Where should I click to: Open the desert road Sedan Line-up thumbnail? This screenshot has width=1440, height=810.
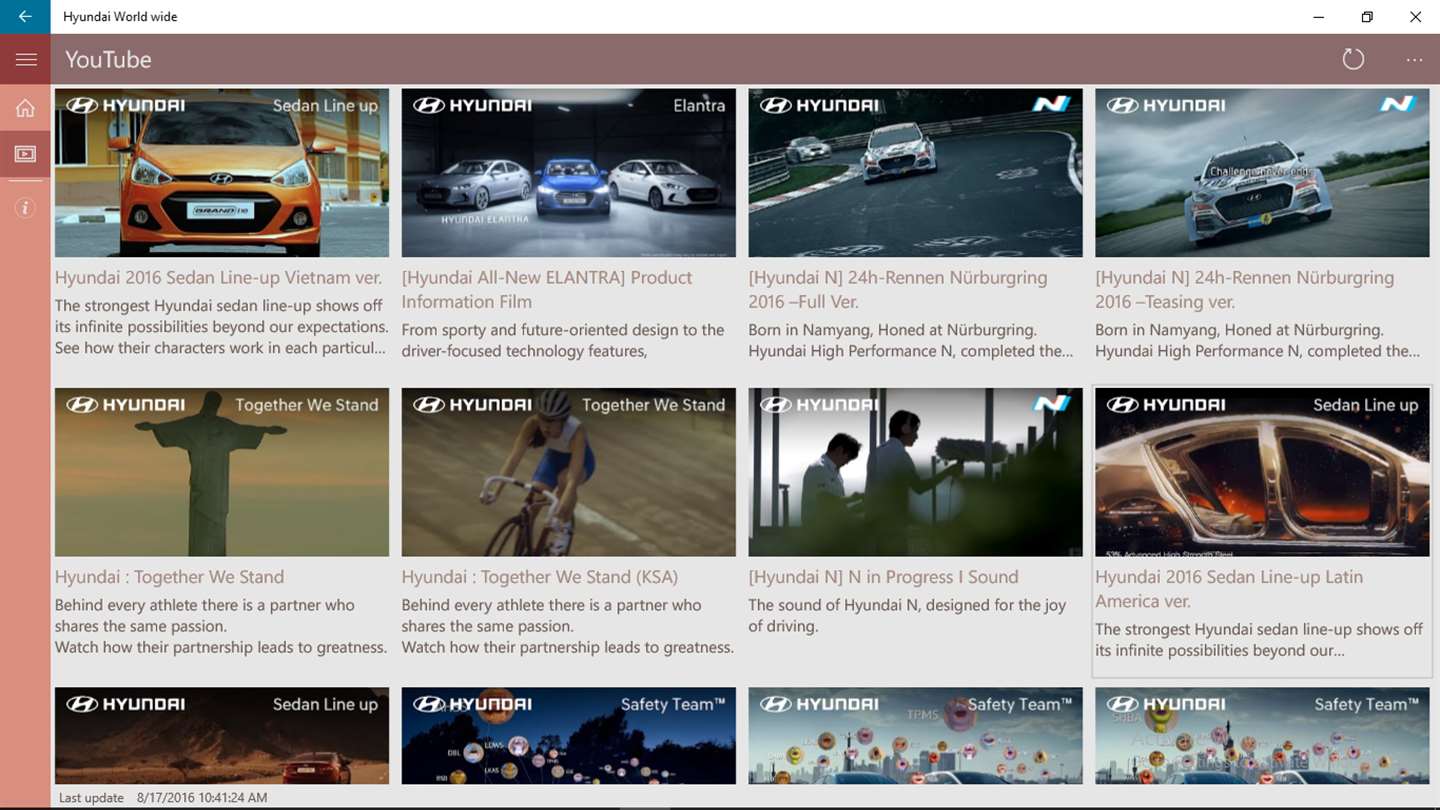point(222,735)
